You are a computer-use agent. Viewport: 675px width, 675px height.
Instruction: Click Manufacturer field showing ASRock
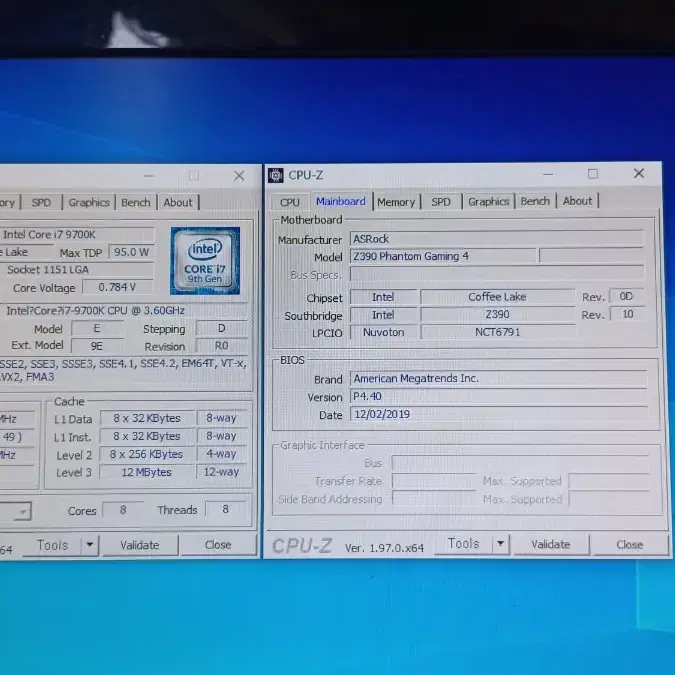click(x=497, y=239)
